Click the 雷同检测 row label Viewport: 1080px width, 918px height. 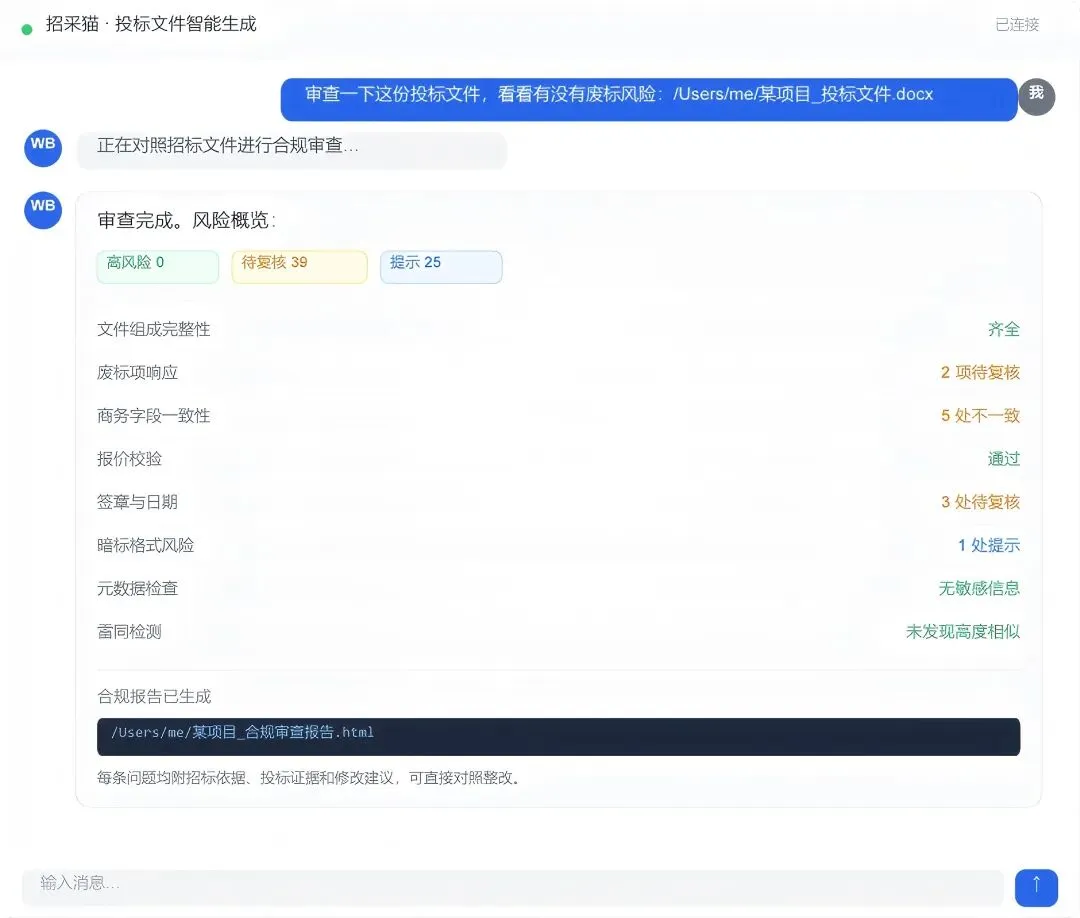point(129,632)
